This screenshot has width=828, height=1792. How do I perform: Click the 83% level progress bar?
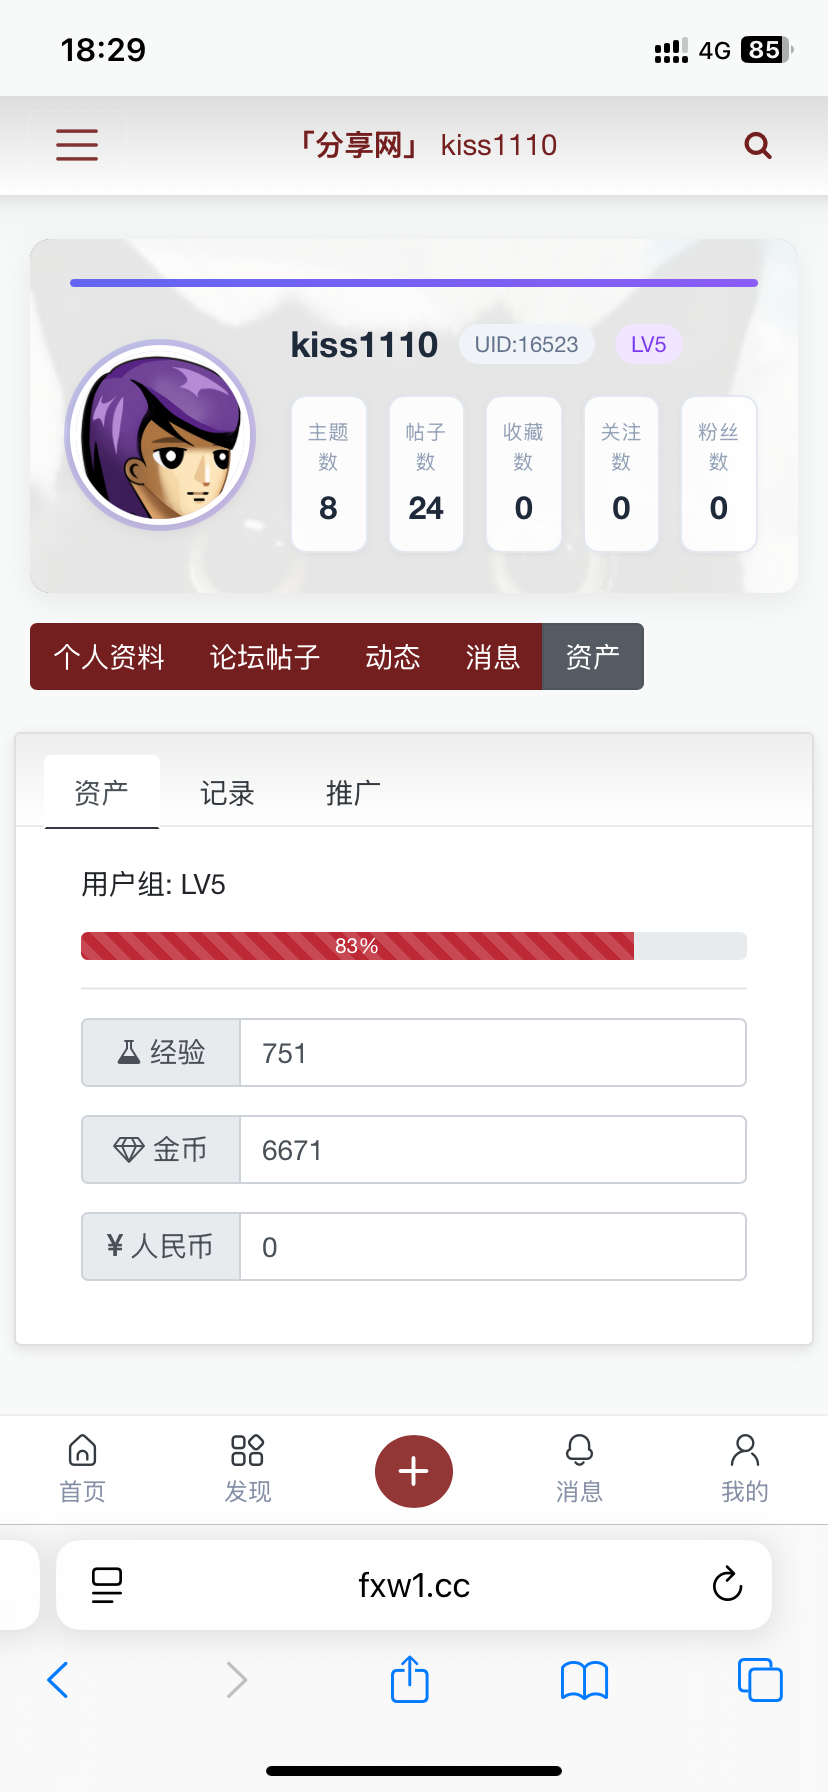point(413,946)
